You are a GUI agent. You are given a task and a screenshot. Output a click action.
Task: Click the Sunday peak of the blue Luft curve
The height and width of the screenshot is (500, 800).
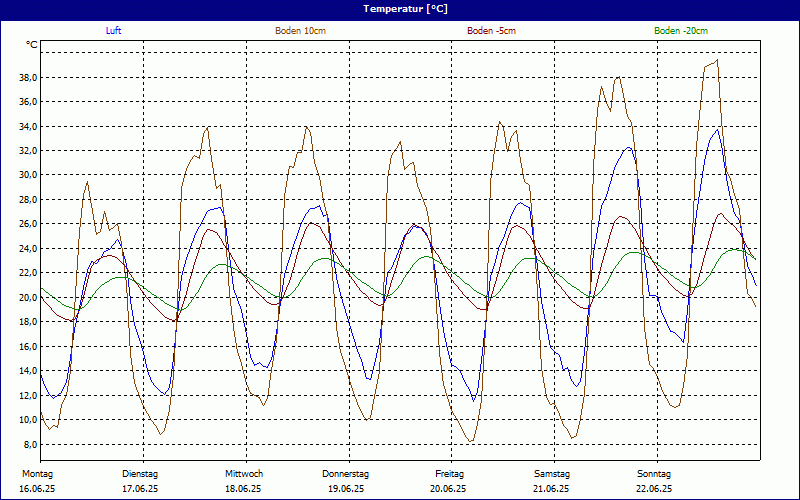pos(718,130)
